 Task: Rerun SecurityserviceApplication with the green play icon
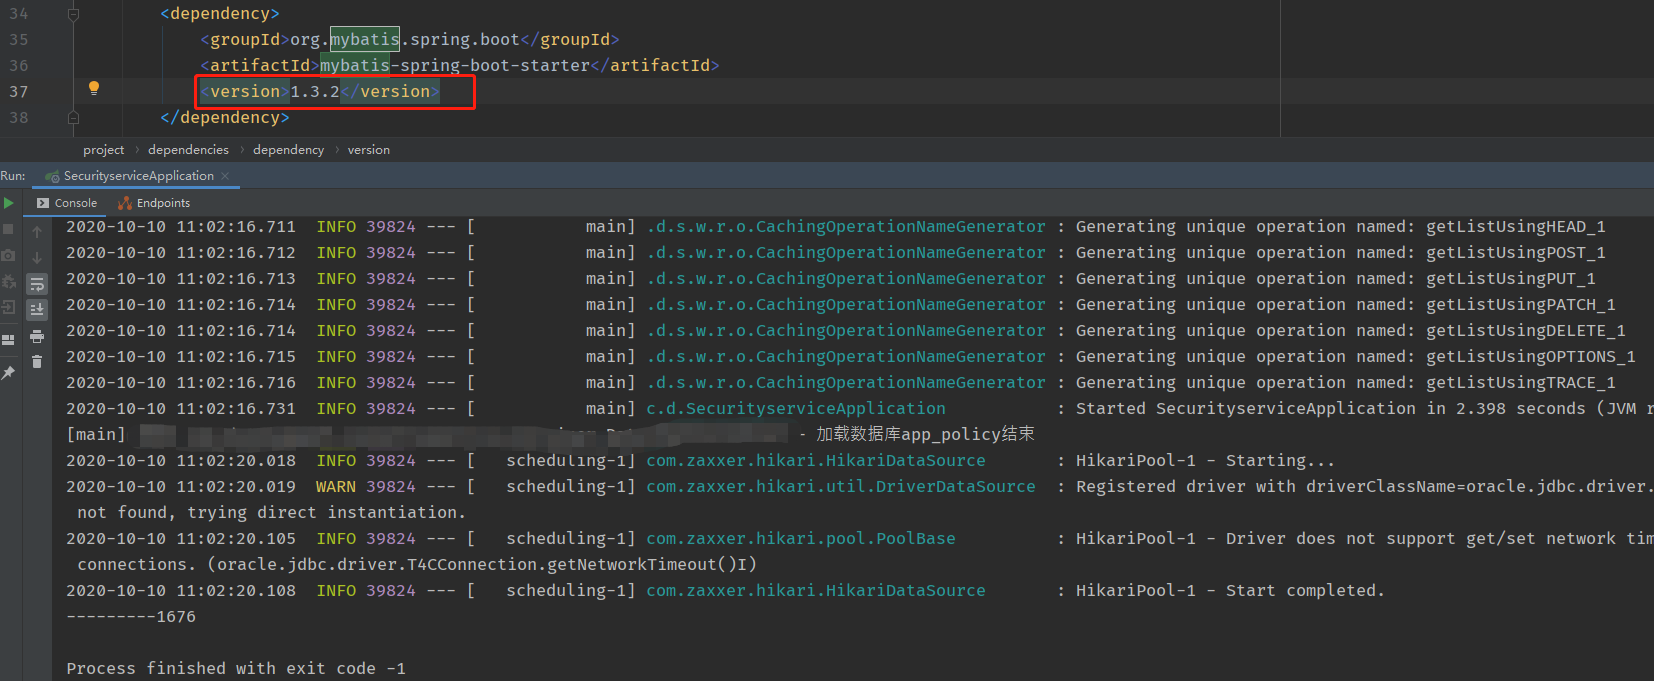tap(8, 203)
